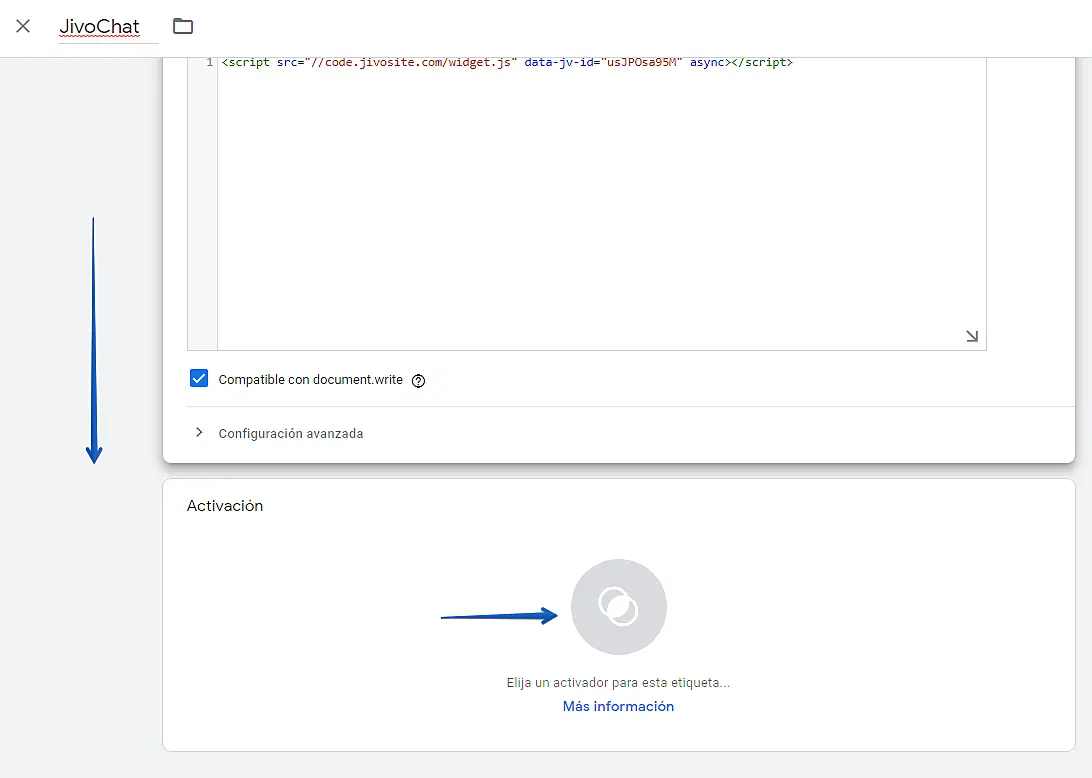
Task: Close the tag editor with the X
Action: (23, 26)
